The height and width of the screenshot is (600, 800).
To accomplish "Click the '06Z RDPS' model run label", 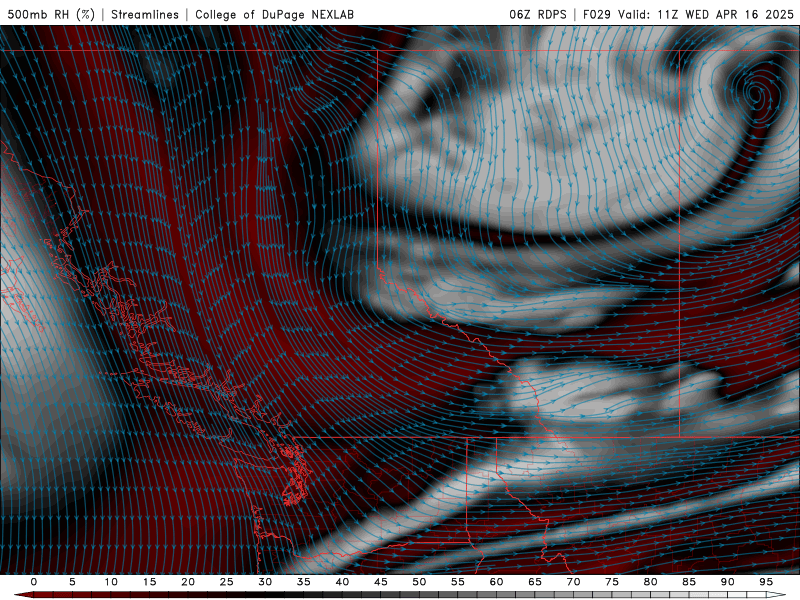I will [x=538, y=14].
